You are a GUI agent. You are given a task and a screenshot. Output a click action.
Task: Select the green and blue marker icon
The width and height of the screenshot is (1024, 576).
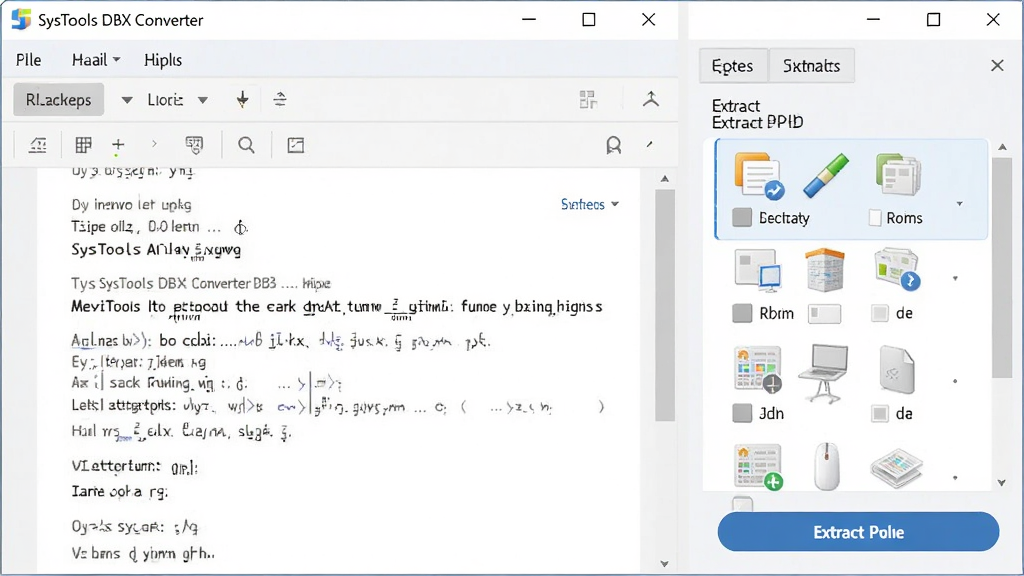click(x=826, y=175)
